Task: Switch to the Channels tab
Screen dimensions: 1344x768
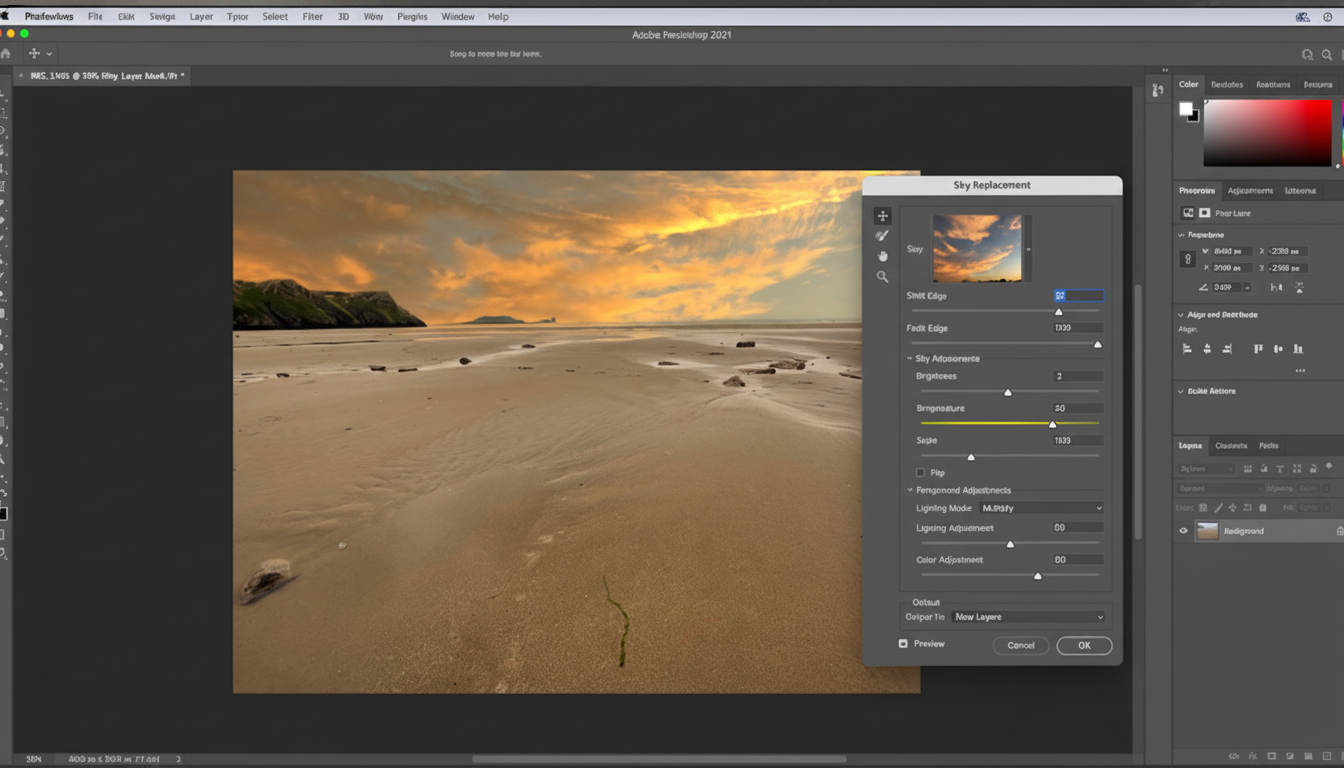Action: click(1233, 445)
